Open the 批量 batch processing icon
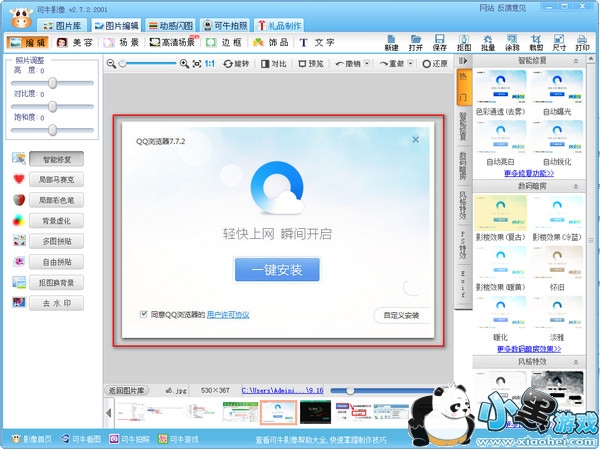Viewport: 600px width, 450px height. point(488,43)
